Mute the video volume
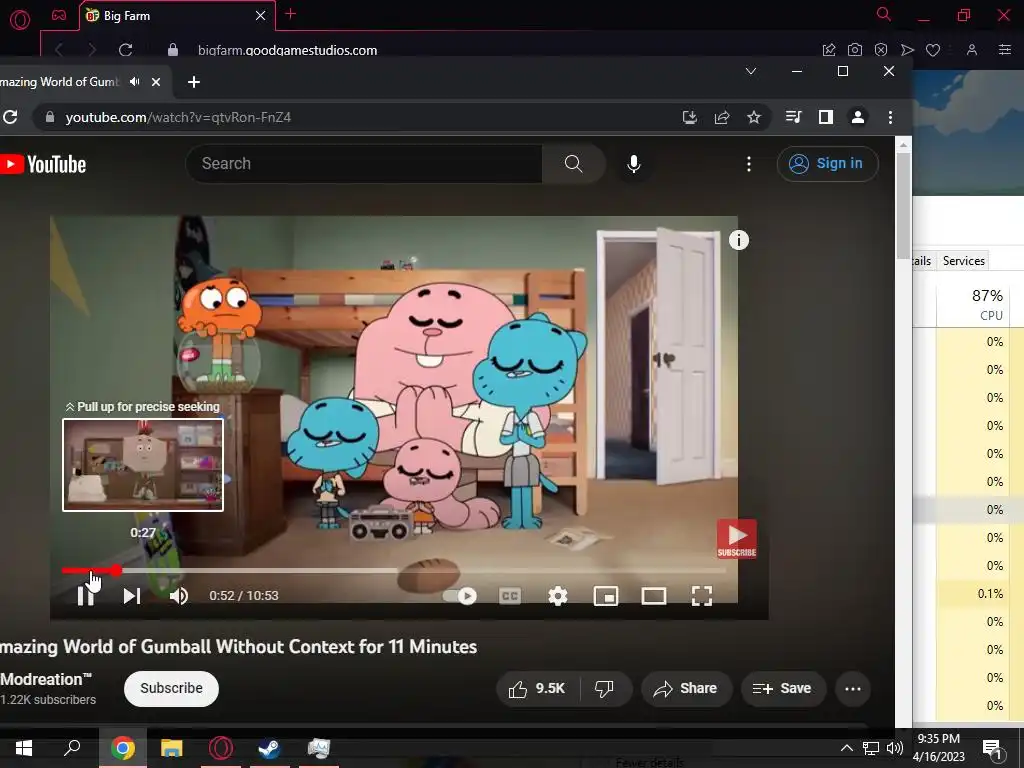Screen dimensions: 1024x768 [x=178, y=596]
